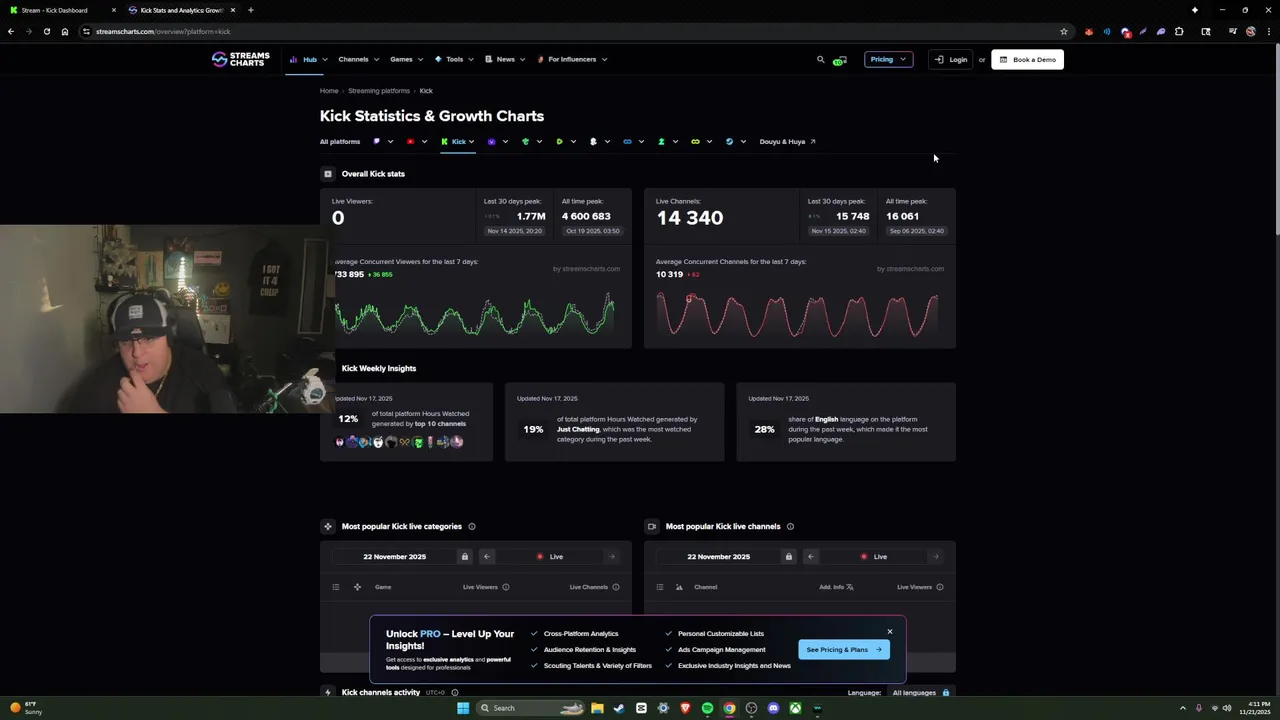Select All platforms filter
Screen dimensions: 1280x720
pyautogui.click(x=340, y=141)
